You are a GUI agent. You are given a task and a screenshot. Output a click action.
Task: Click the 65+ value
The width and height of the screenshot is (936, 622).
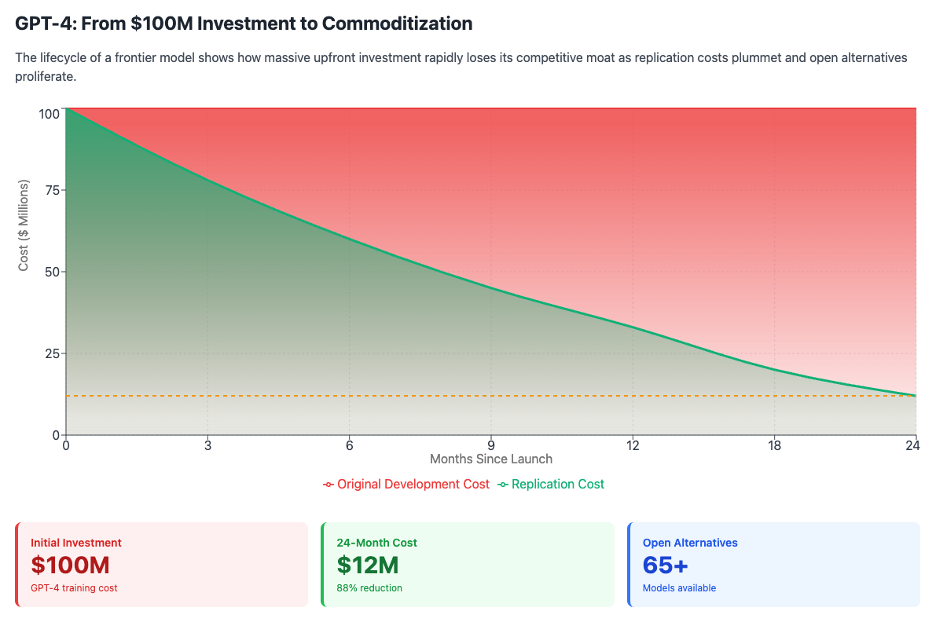pos(666,565)
